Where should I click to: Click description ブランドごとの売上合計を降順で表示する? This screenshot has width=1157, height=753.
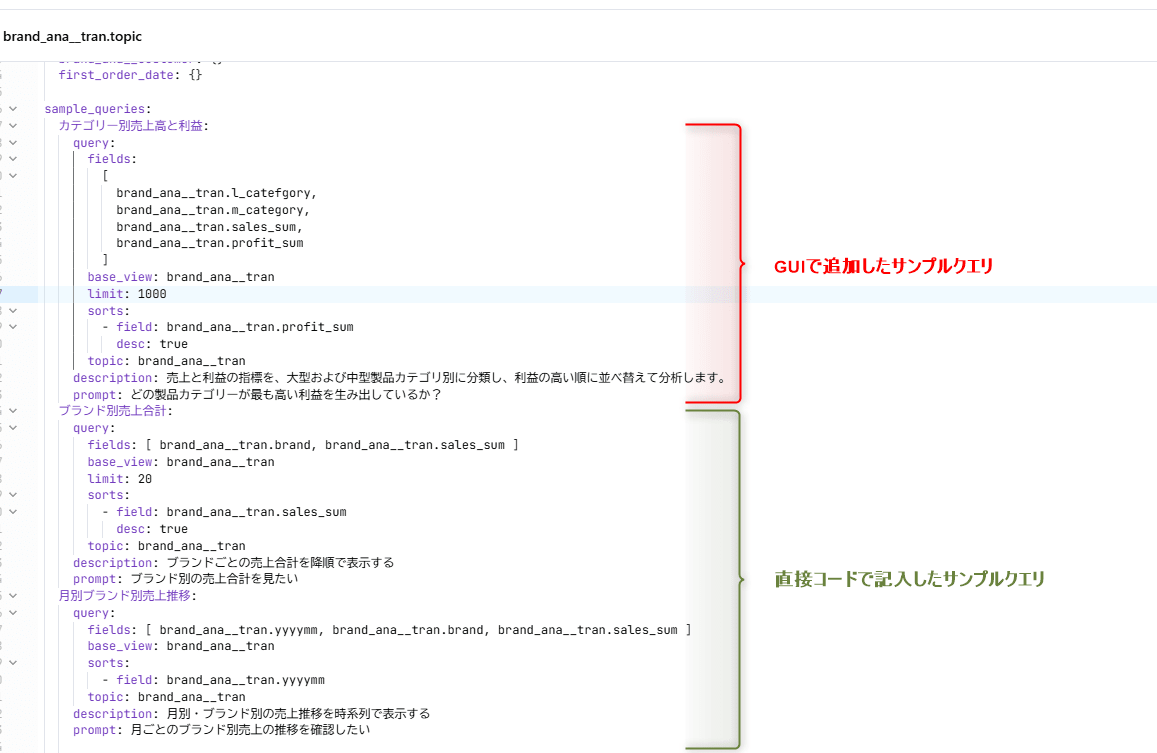coord(233,563)
